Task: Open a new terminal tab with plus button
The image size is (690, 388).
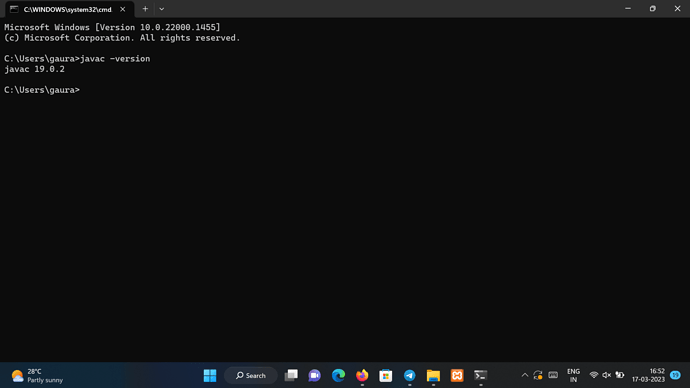Action: tap(145, 9)
